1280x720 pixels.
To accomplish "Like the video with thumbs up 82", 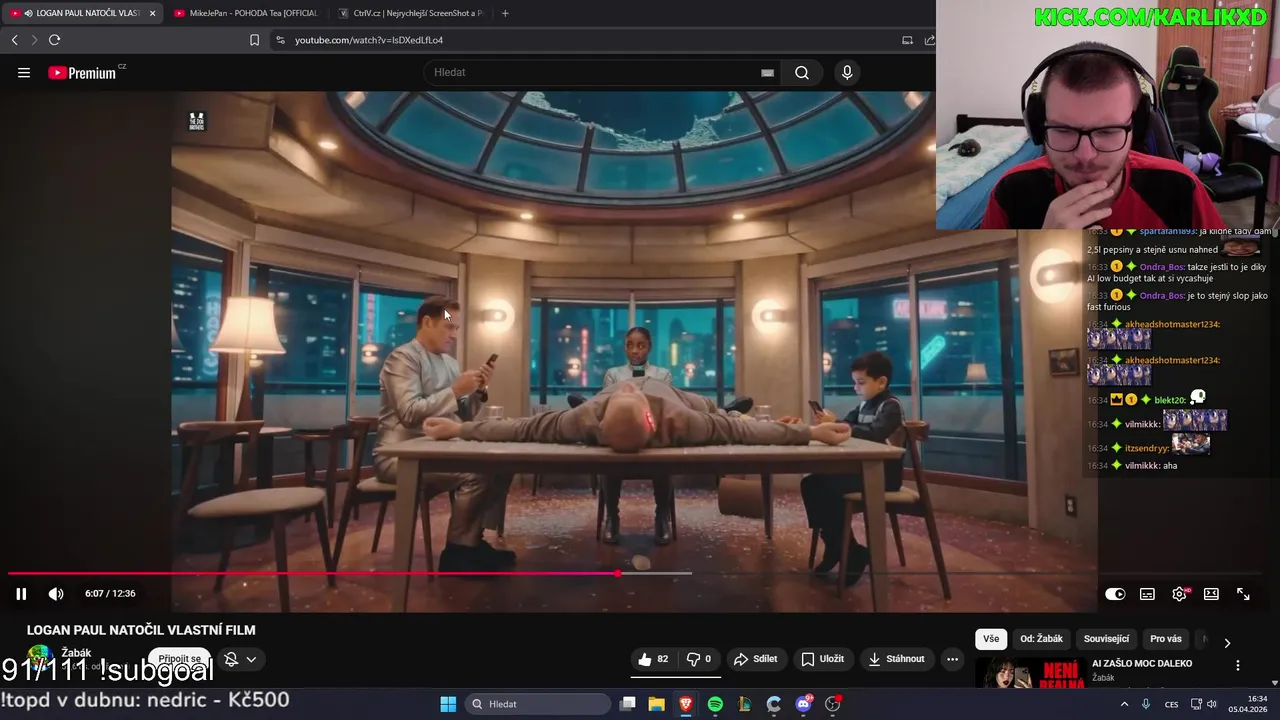I will tap(653, 659).
